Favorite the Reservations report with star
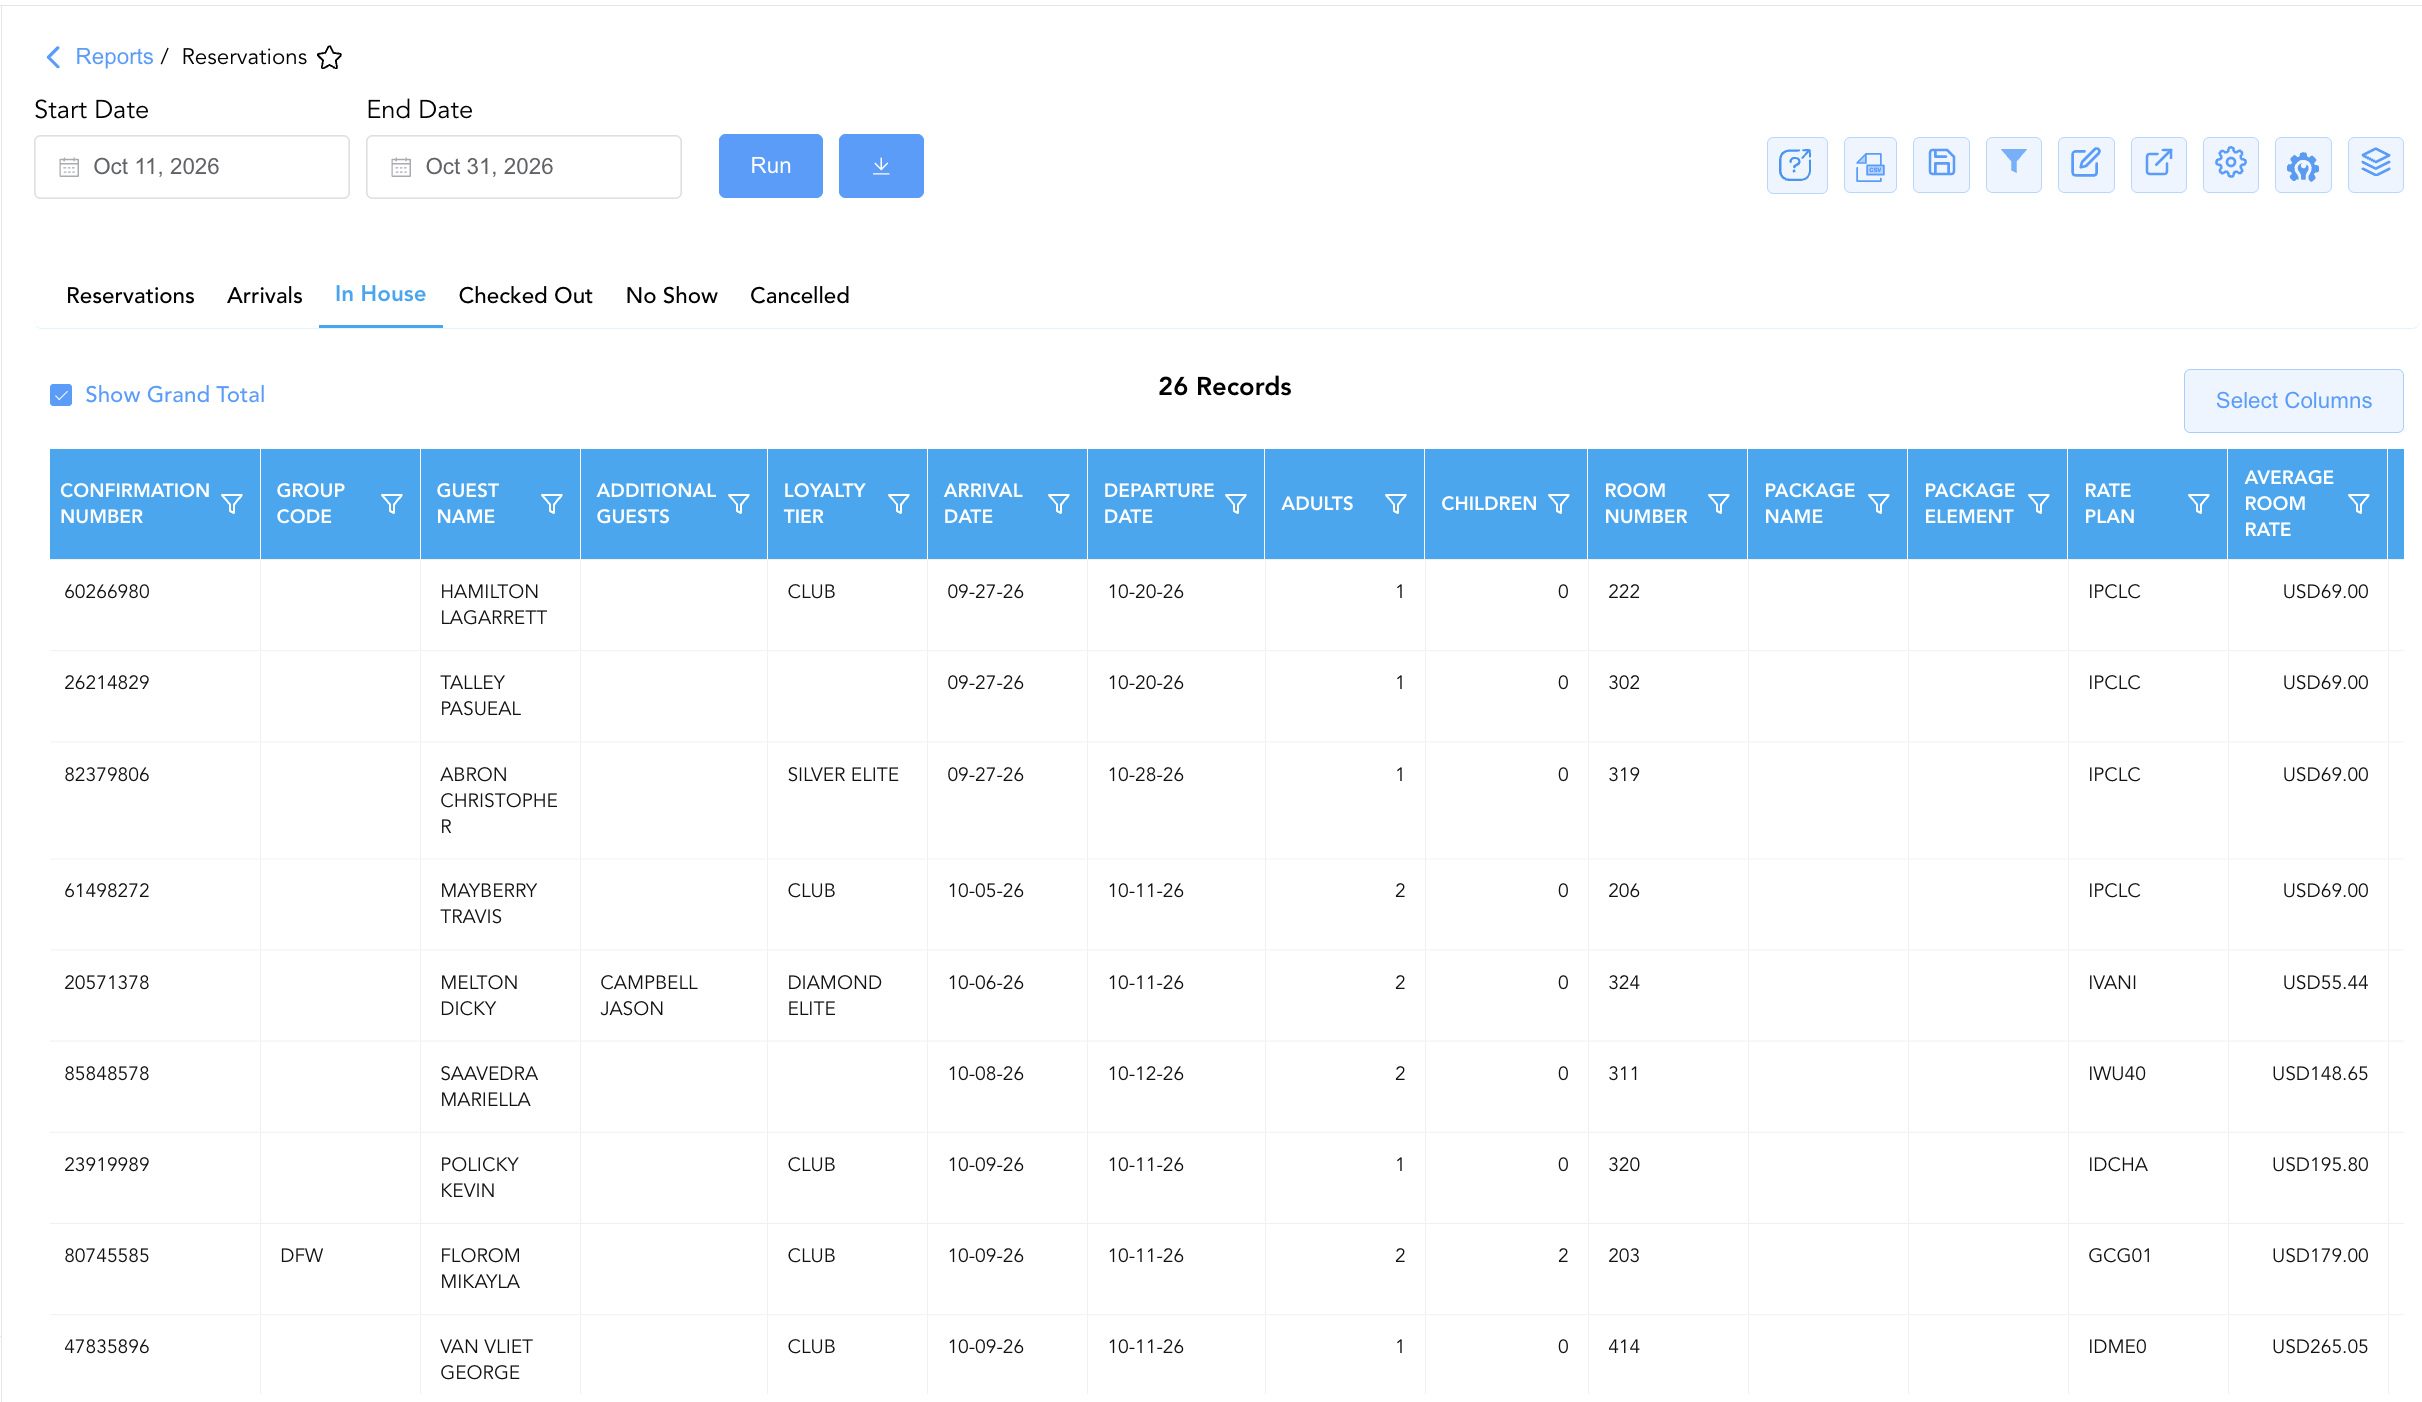2422x1402 pixels. tap(330, 58)
